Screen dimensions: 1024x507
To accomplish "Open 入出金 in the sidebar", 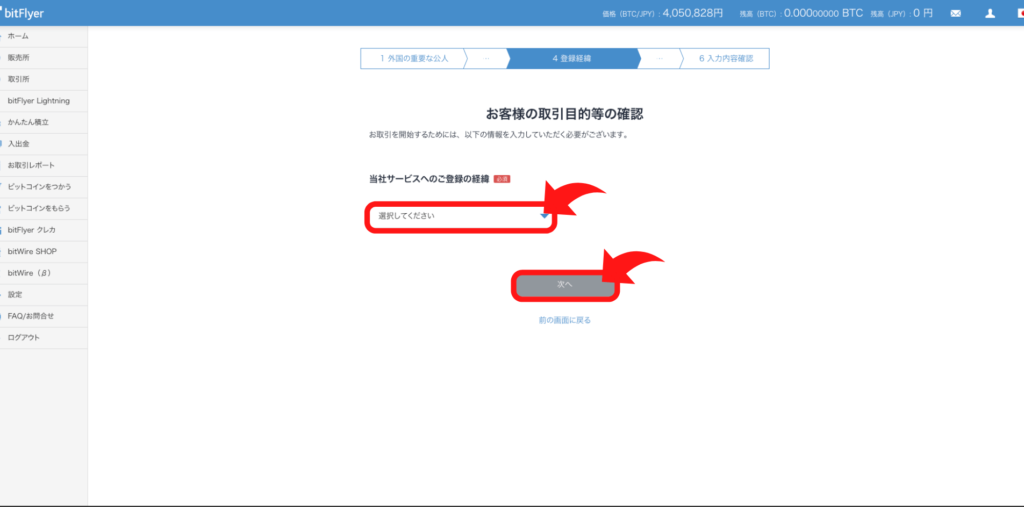I will pyautogui.click(x=44, y=144).
